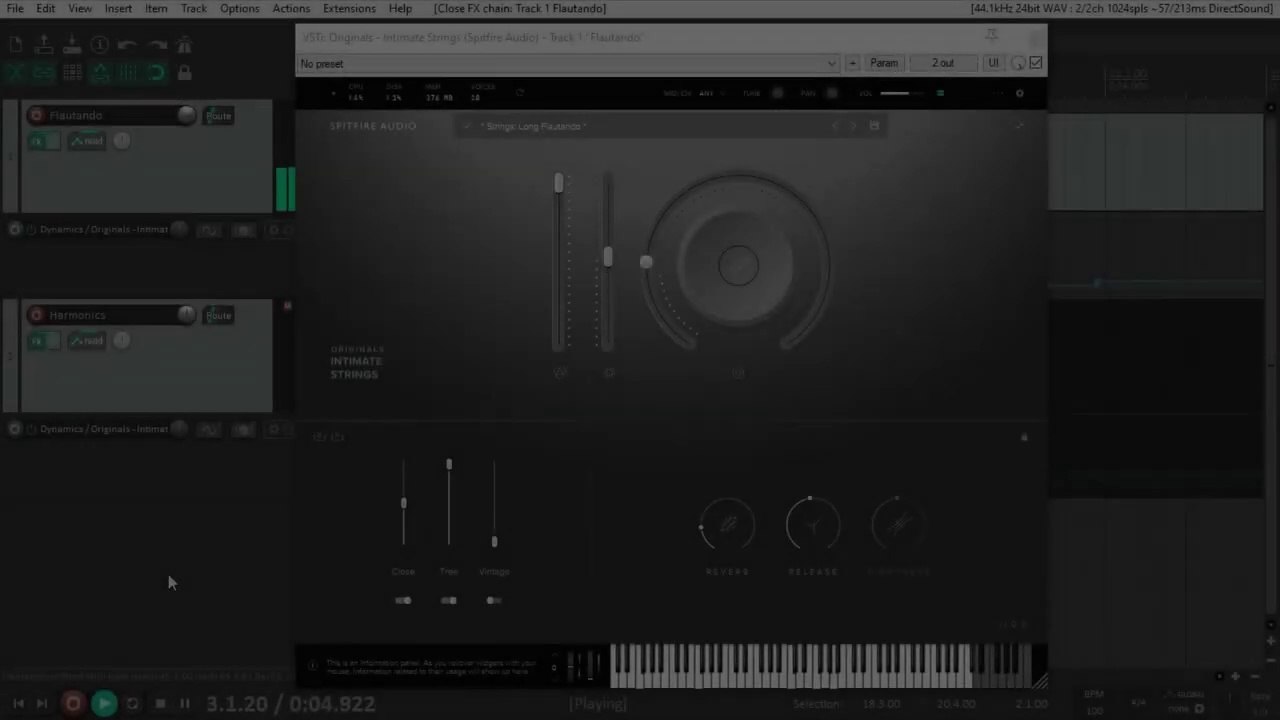Toggle the Close mic switch

tap(403, 601)
